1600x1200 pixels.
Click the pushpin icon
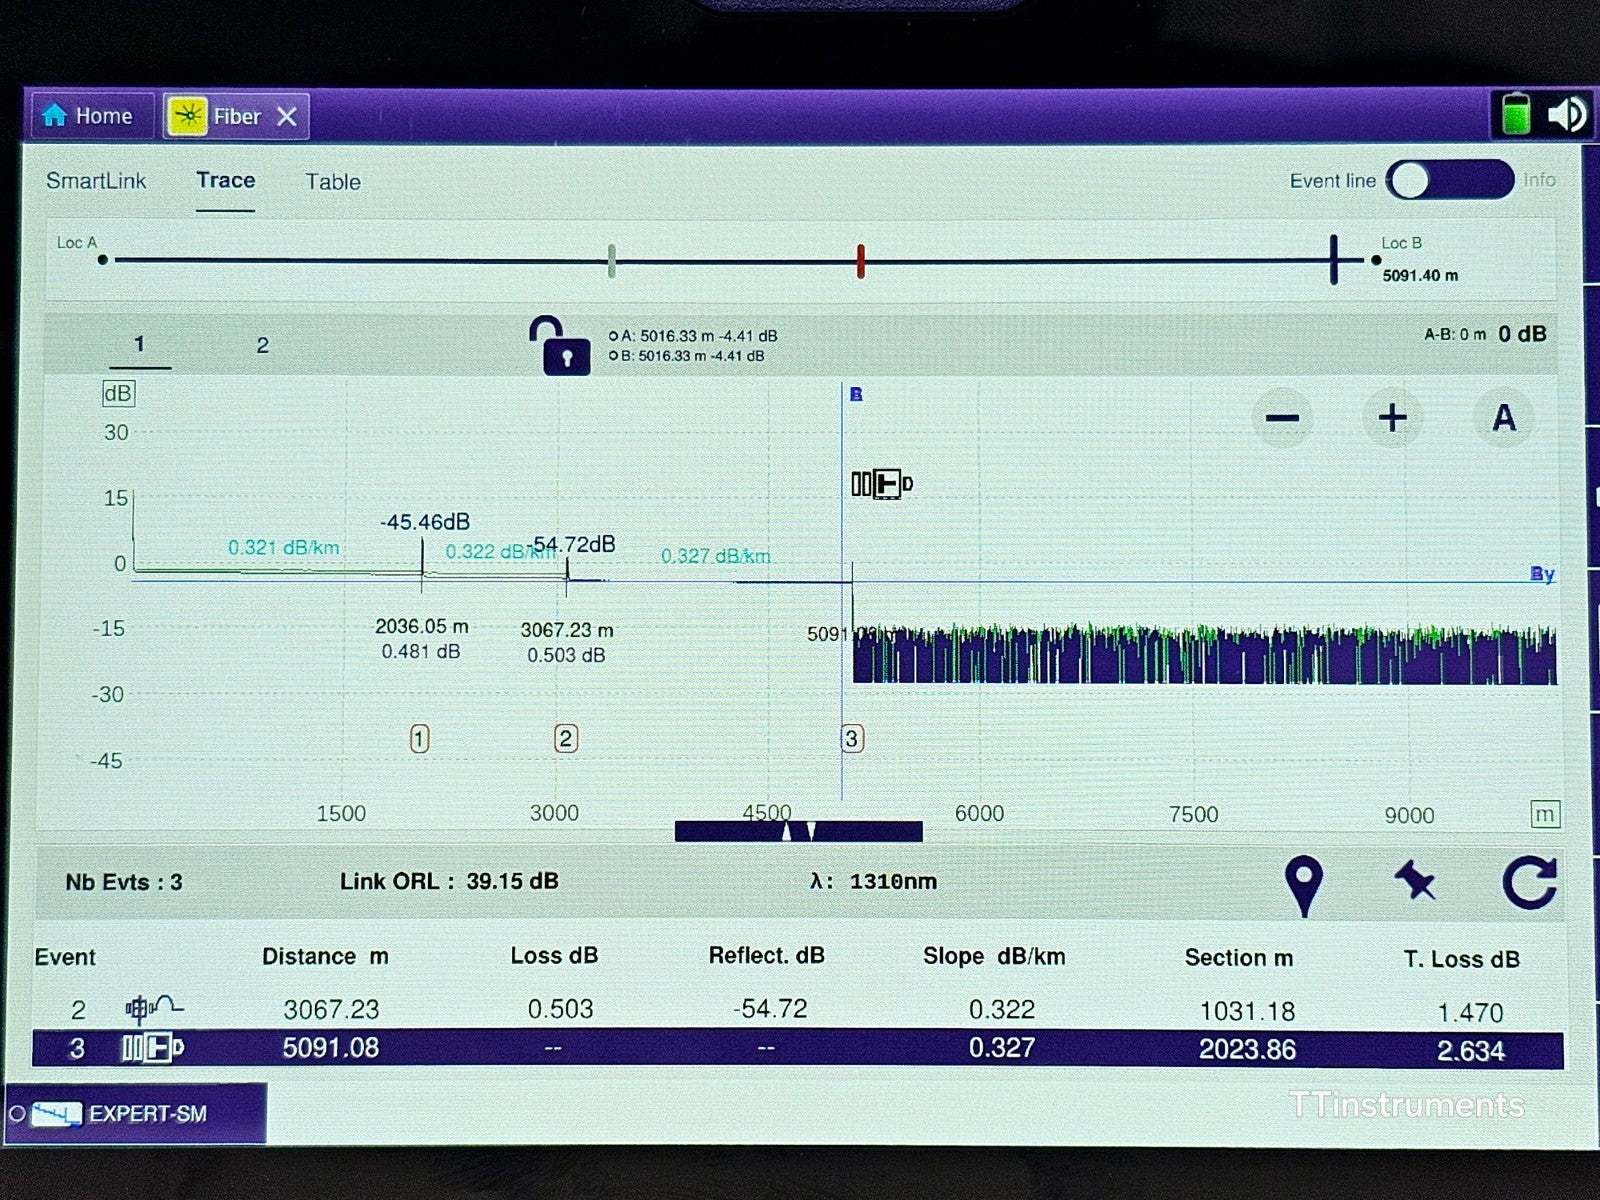(x=1415, y=882)
